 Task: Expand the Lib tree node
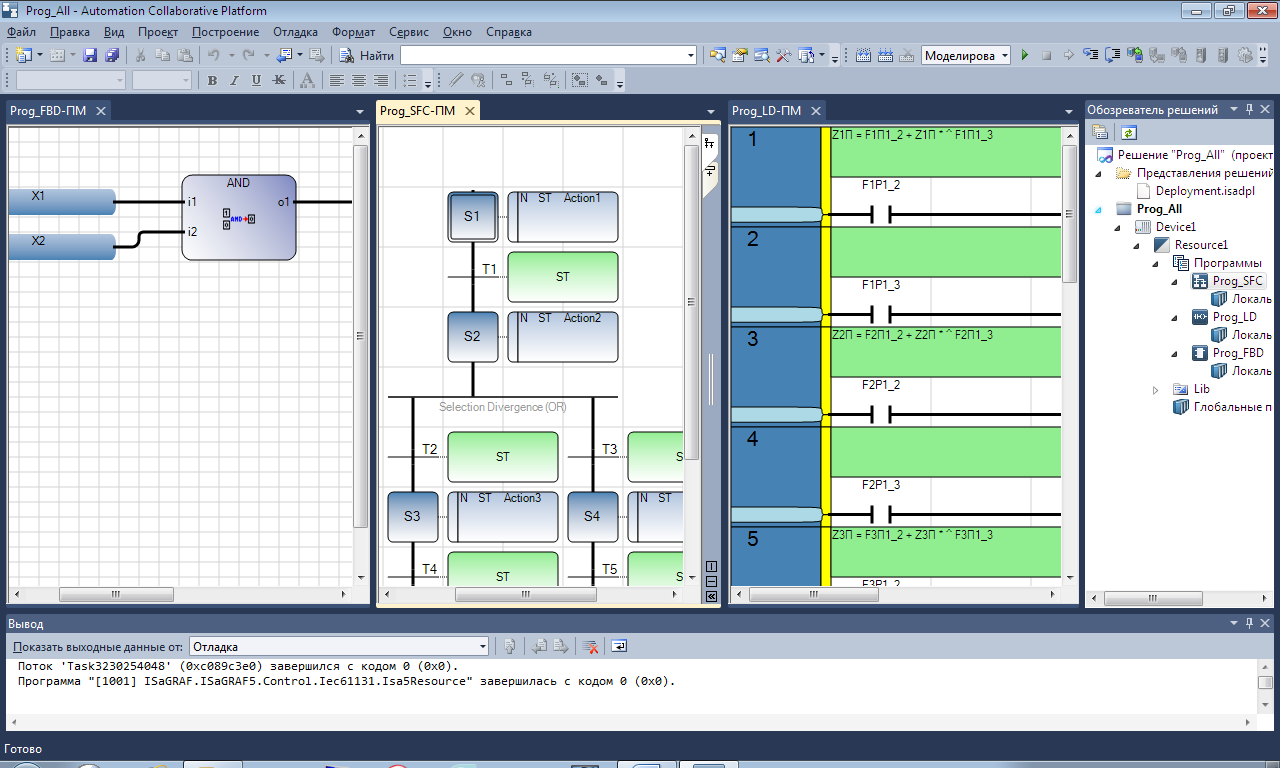tap(1157, 389)
